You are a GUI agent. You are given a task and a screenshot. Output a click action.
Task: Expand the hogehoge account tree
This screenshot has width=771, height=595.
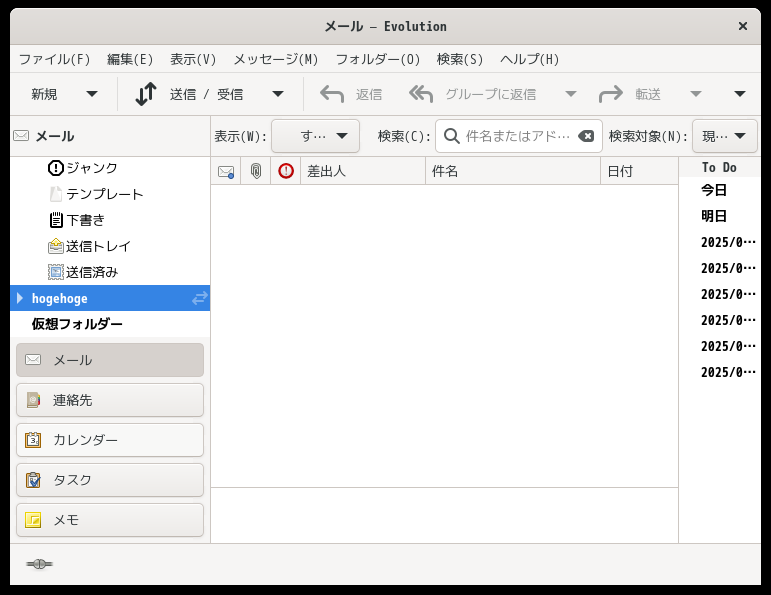[20, 298]
